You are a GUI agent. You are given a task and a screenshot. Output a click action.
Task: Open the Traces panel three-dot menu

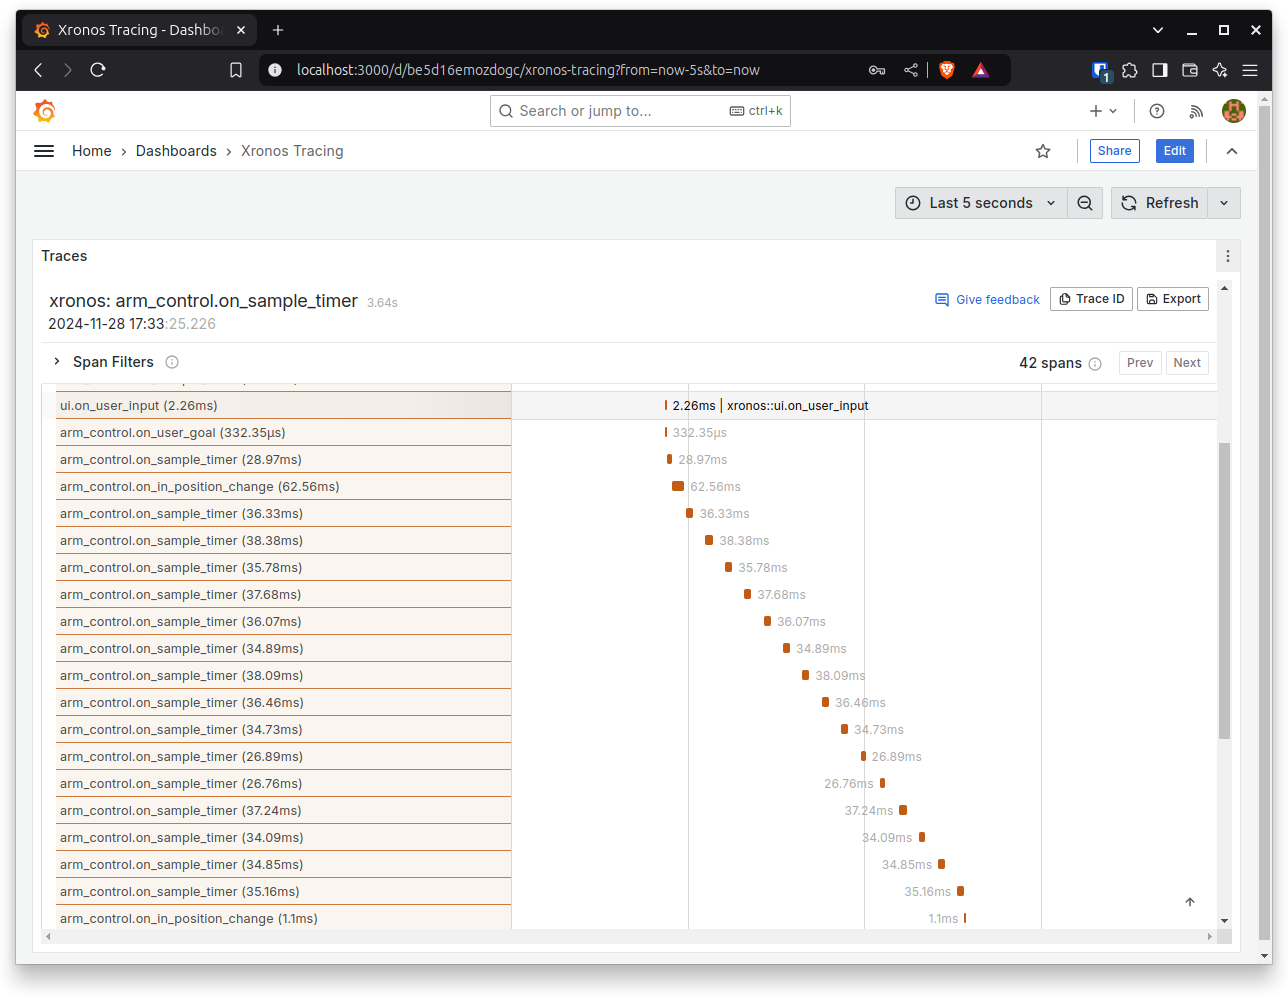pyautogui.click(x=1228, y=256)
